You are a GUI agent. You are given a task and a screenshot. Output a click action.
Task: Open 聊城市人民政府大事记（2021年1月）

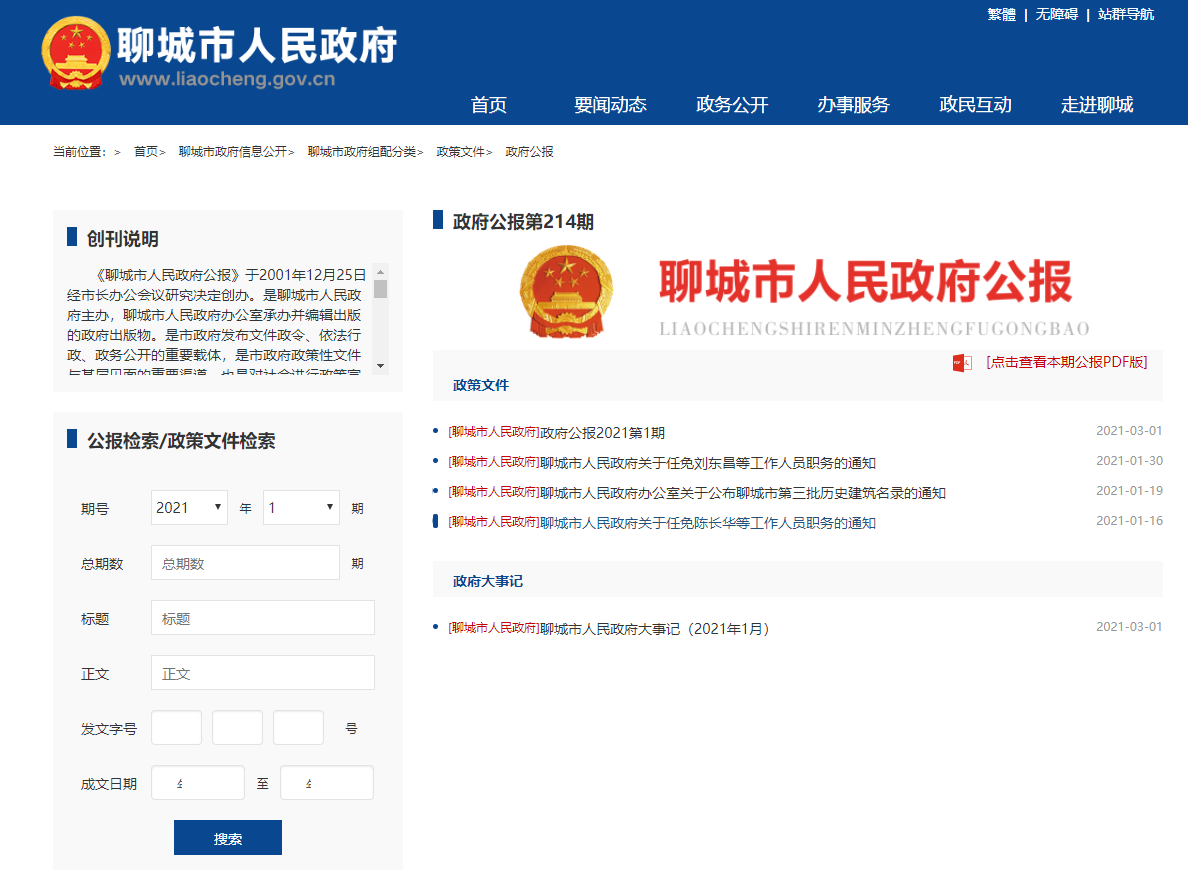pos(608,628)
